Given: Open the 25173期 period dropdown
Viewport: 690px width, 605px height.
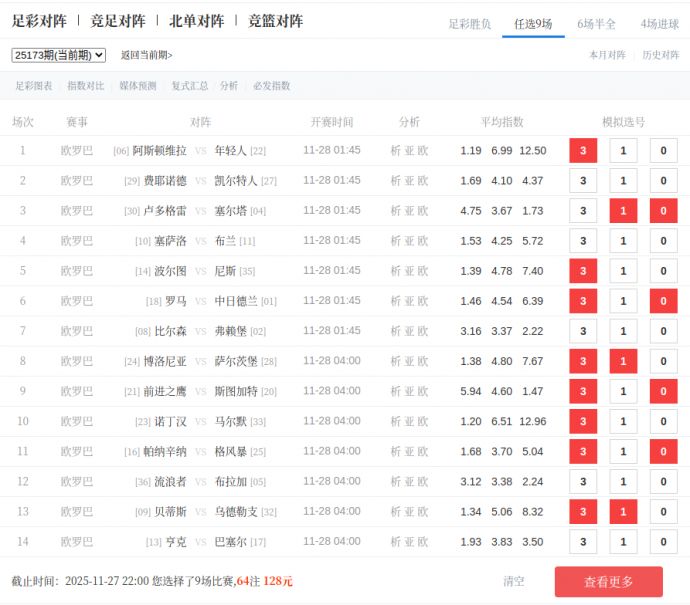Looking at the screenshot, I should (x=59, y=55).
